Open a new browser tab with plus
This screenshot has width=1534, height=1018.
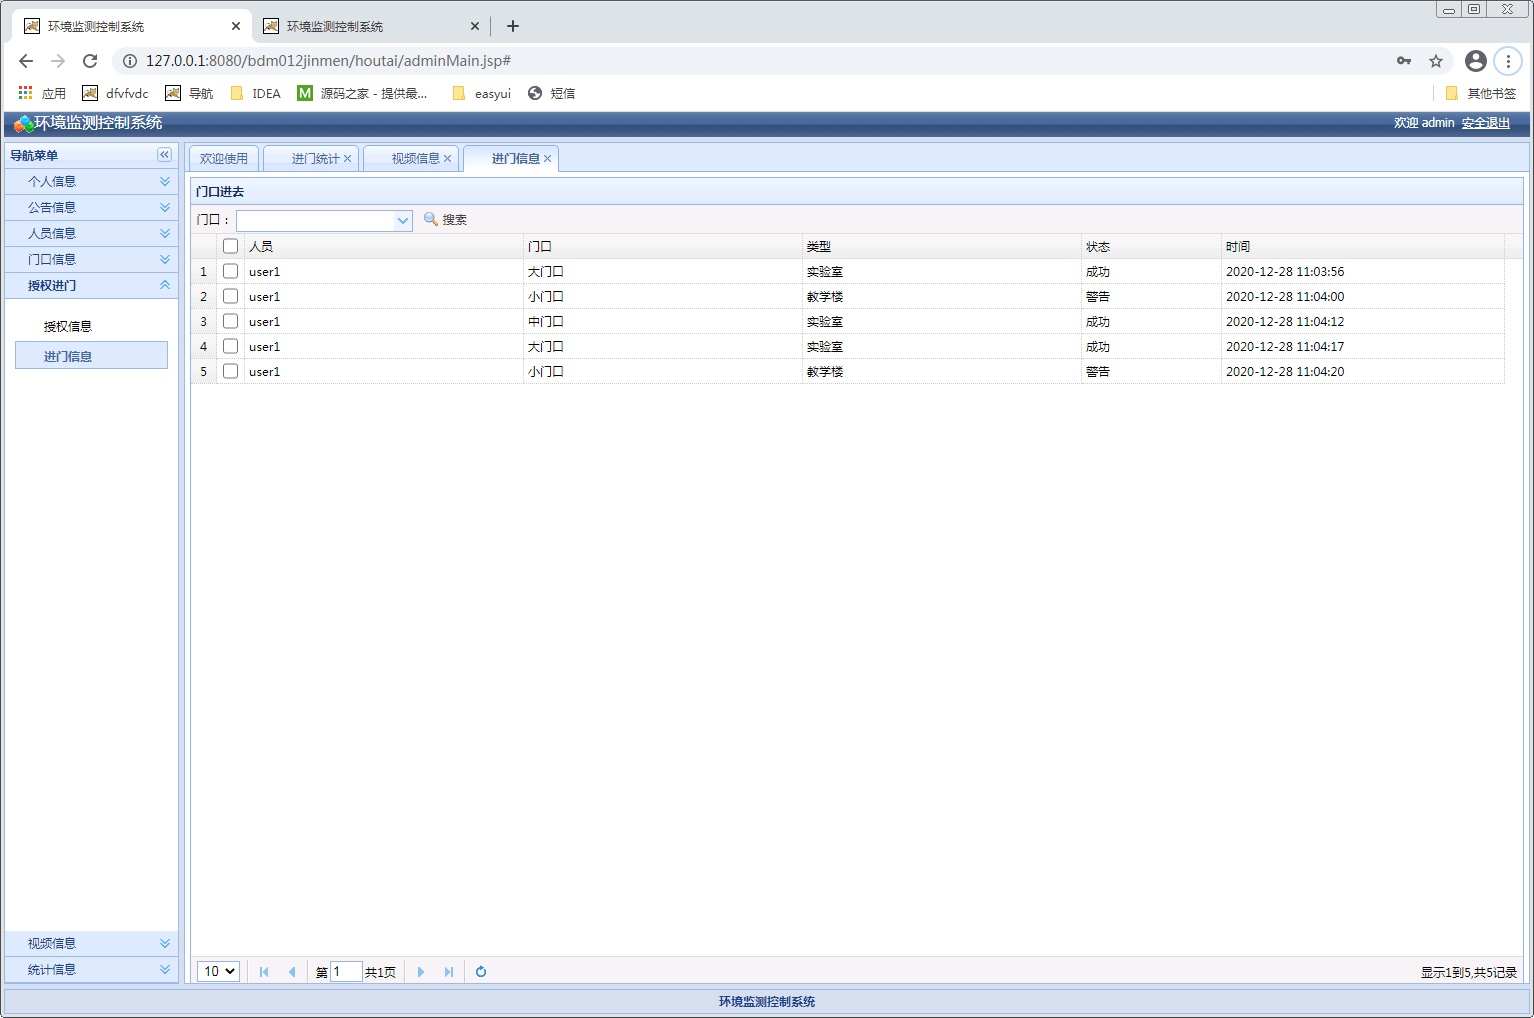[513, 26]
